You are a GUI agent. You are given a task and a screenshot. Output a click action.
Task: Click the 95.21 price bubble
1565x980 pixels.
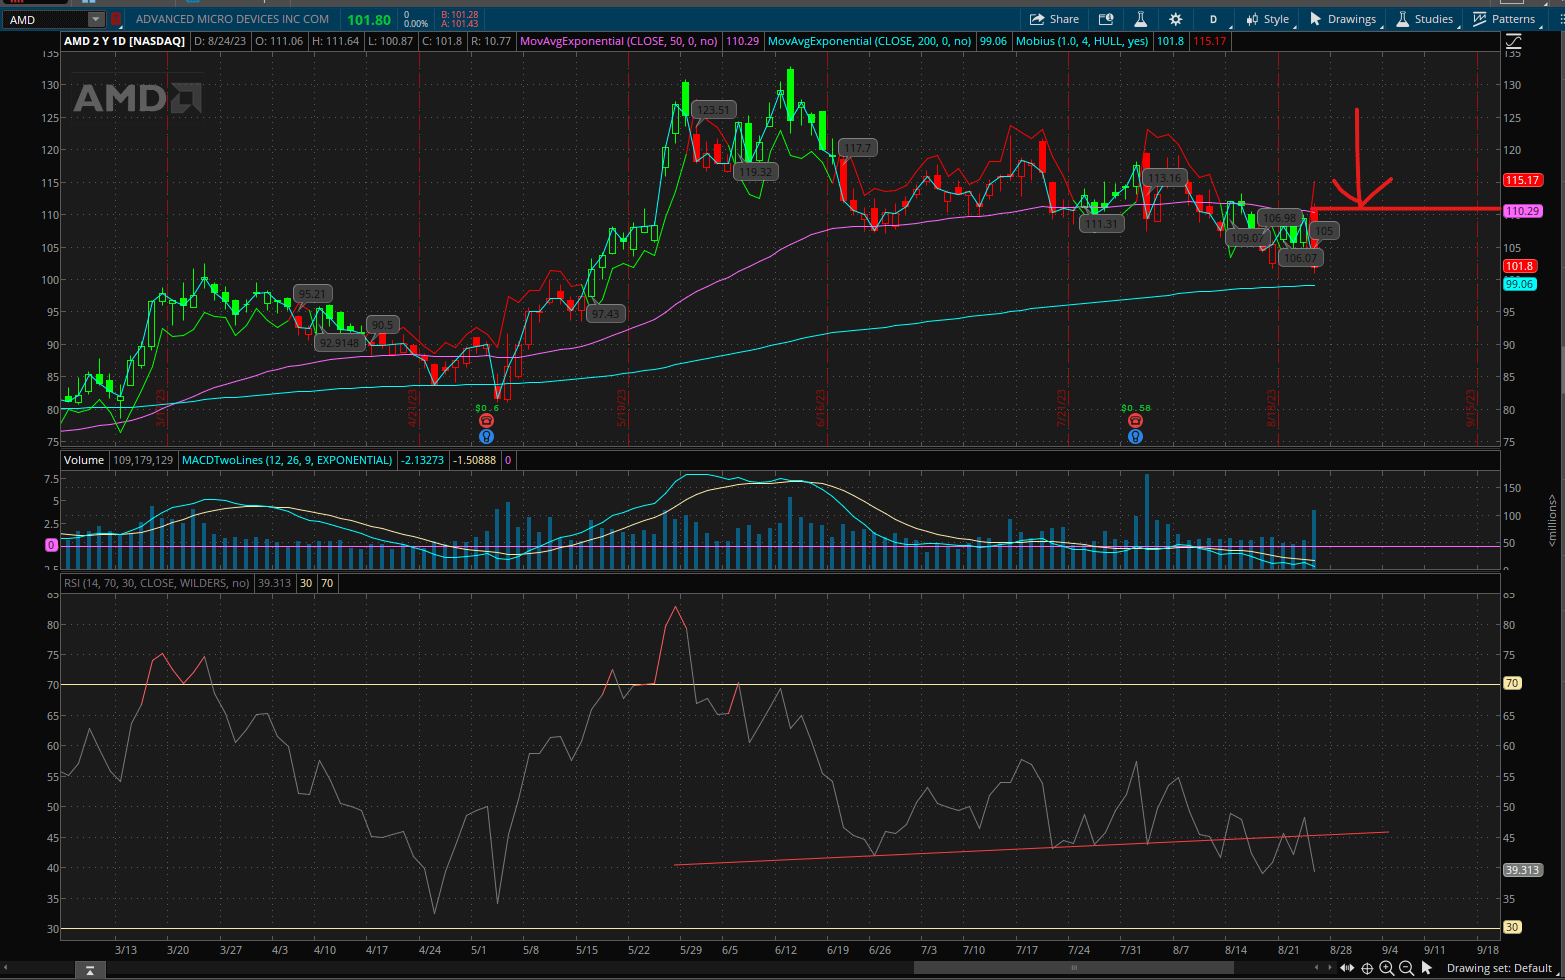[312, 294]
